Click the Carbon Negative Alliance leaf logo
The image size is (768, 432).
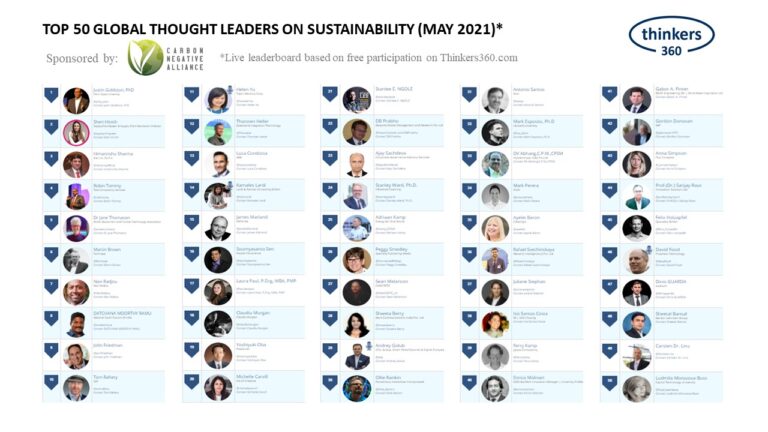[145, 57]
